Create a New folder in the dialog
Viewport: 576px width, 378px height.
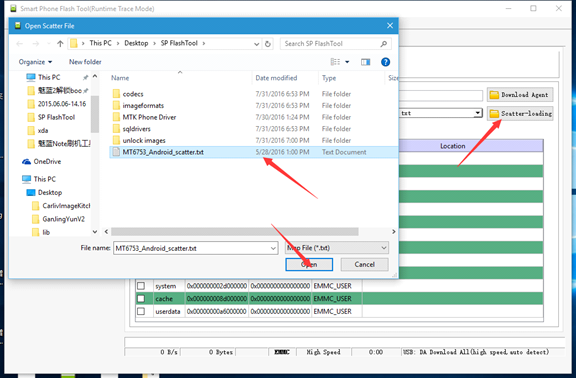tap(85, 62)
